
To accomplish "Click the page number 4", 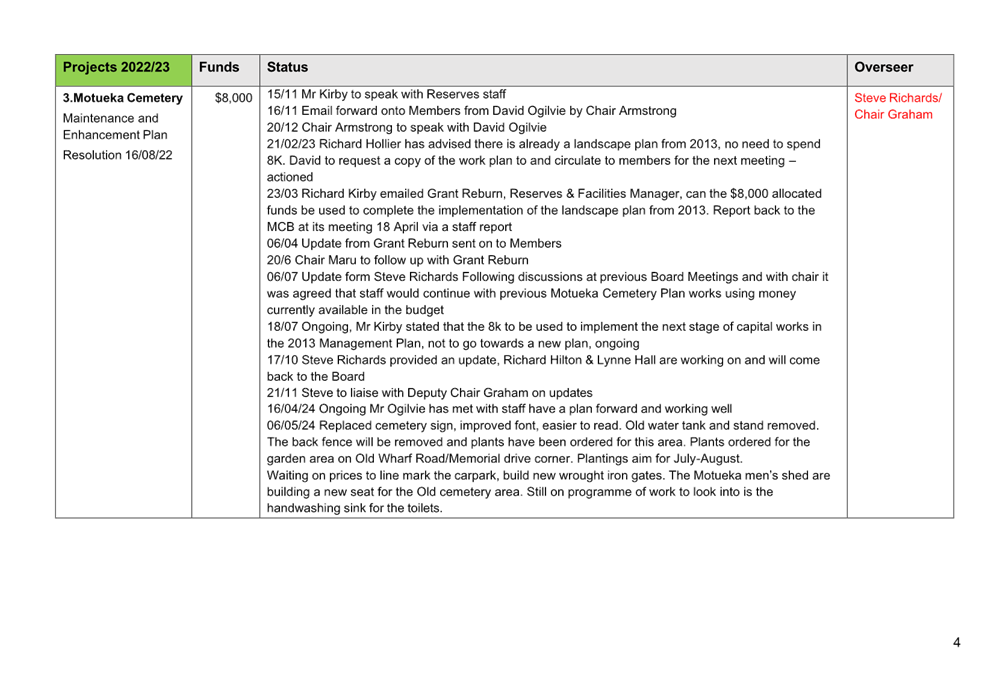I will click(957, 642).
